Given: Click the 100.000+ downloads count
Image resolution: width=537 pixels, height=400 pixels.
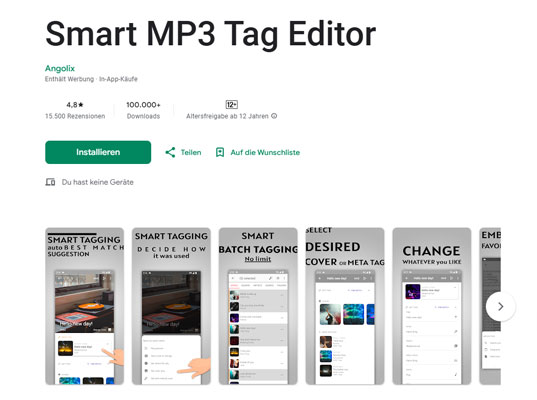Looking at the screenshot, I should pos(143,105).
